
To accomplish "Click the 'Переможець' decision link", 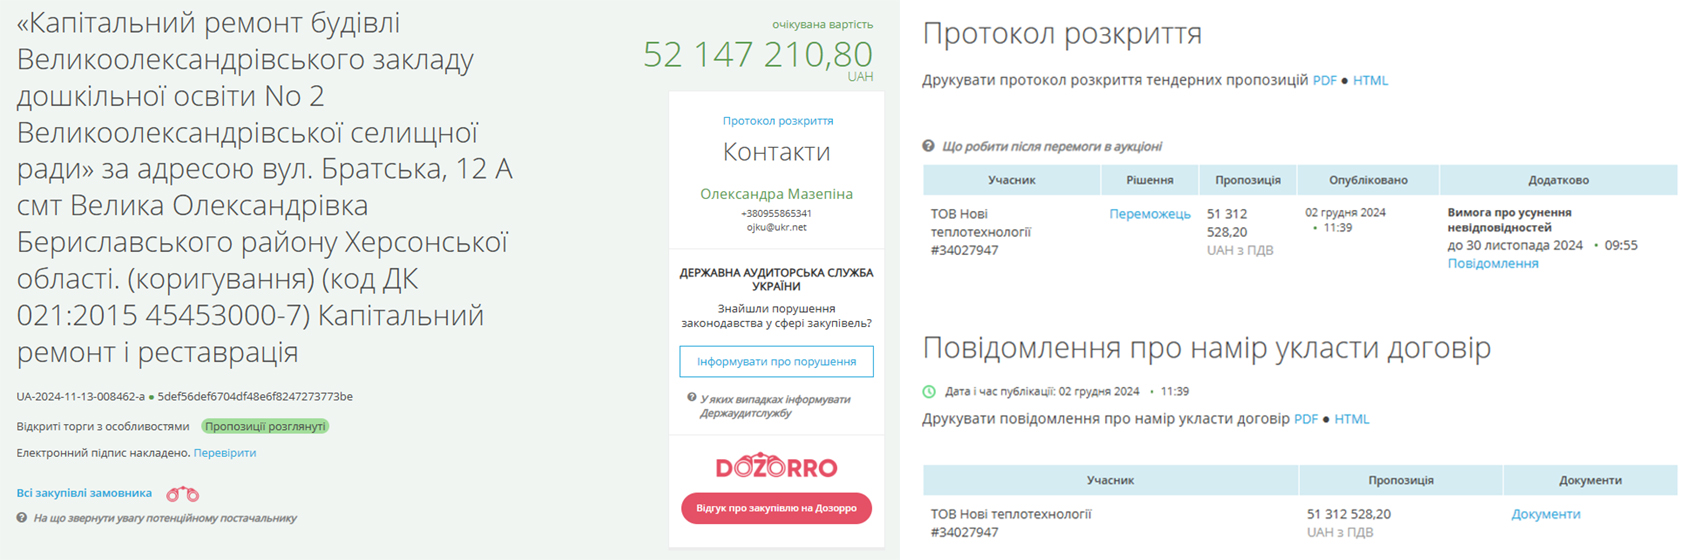I will click(x=1149, y=214).
